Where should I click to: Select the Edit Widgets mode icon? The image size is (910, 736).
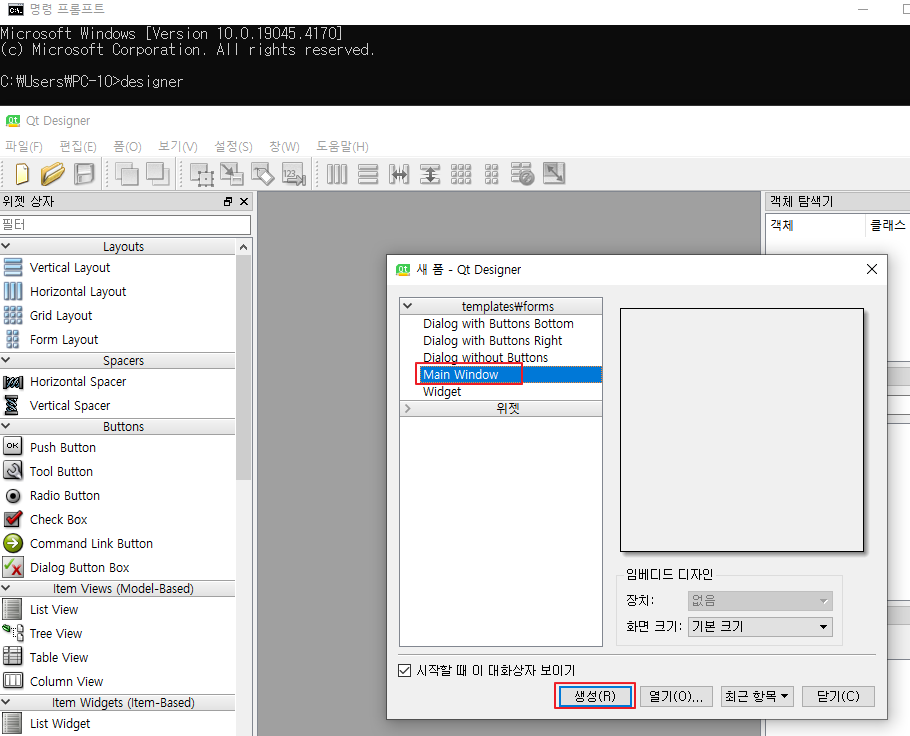pos(202,174)
